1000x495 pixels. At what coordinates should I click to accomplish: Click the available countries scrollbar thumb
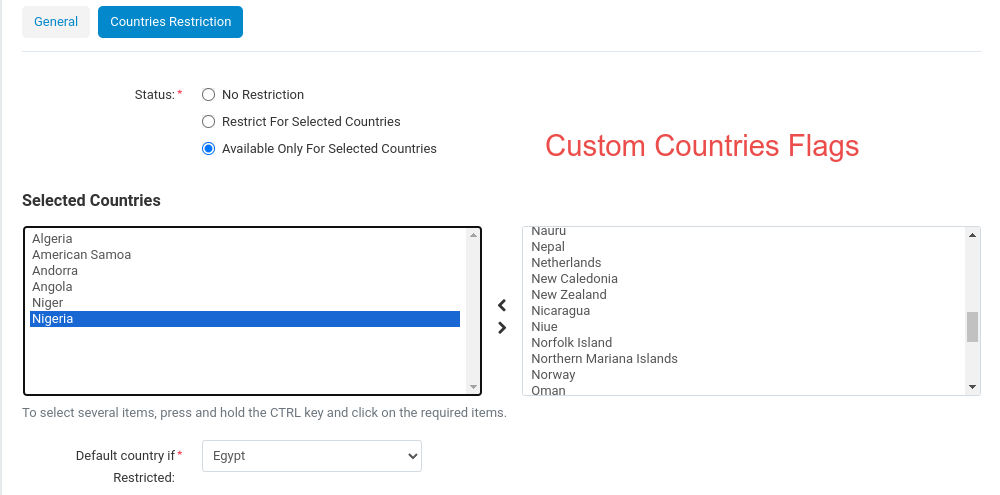pos(972,327)
